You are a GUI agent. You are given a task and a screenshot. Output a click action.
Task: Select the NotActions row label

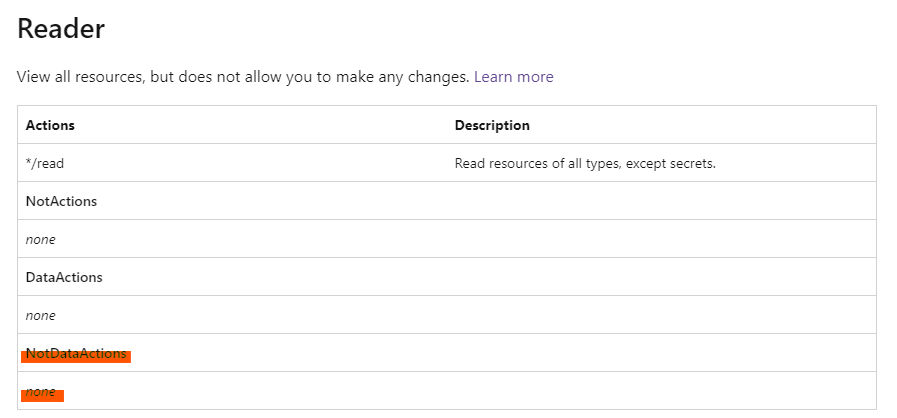(61, 201)
